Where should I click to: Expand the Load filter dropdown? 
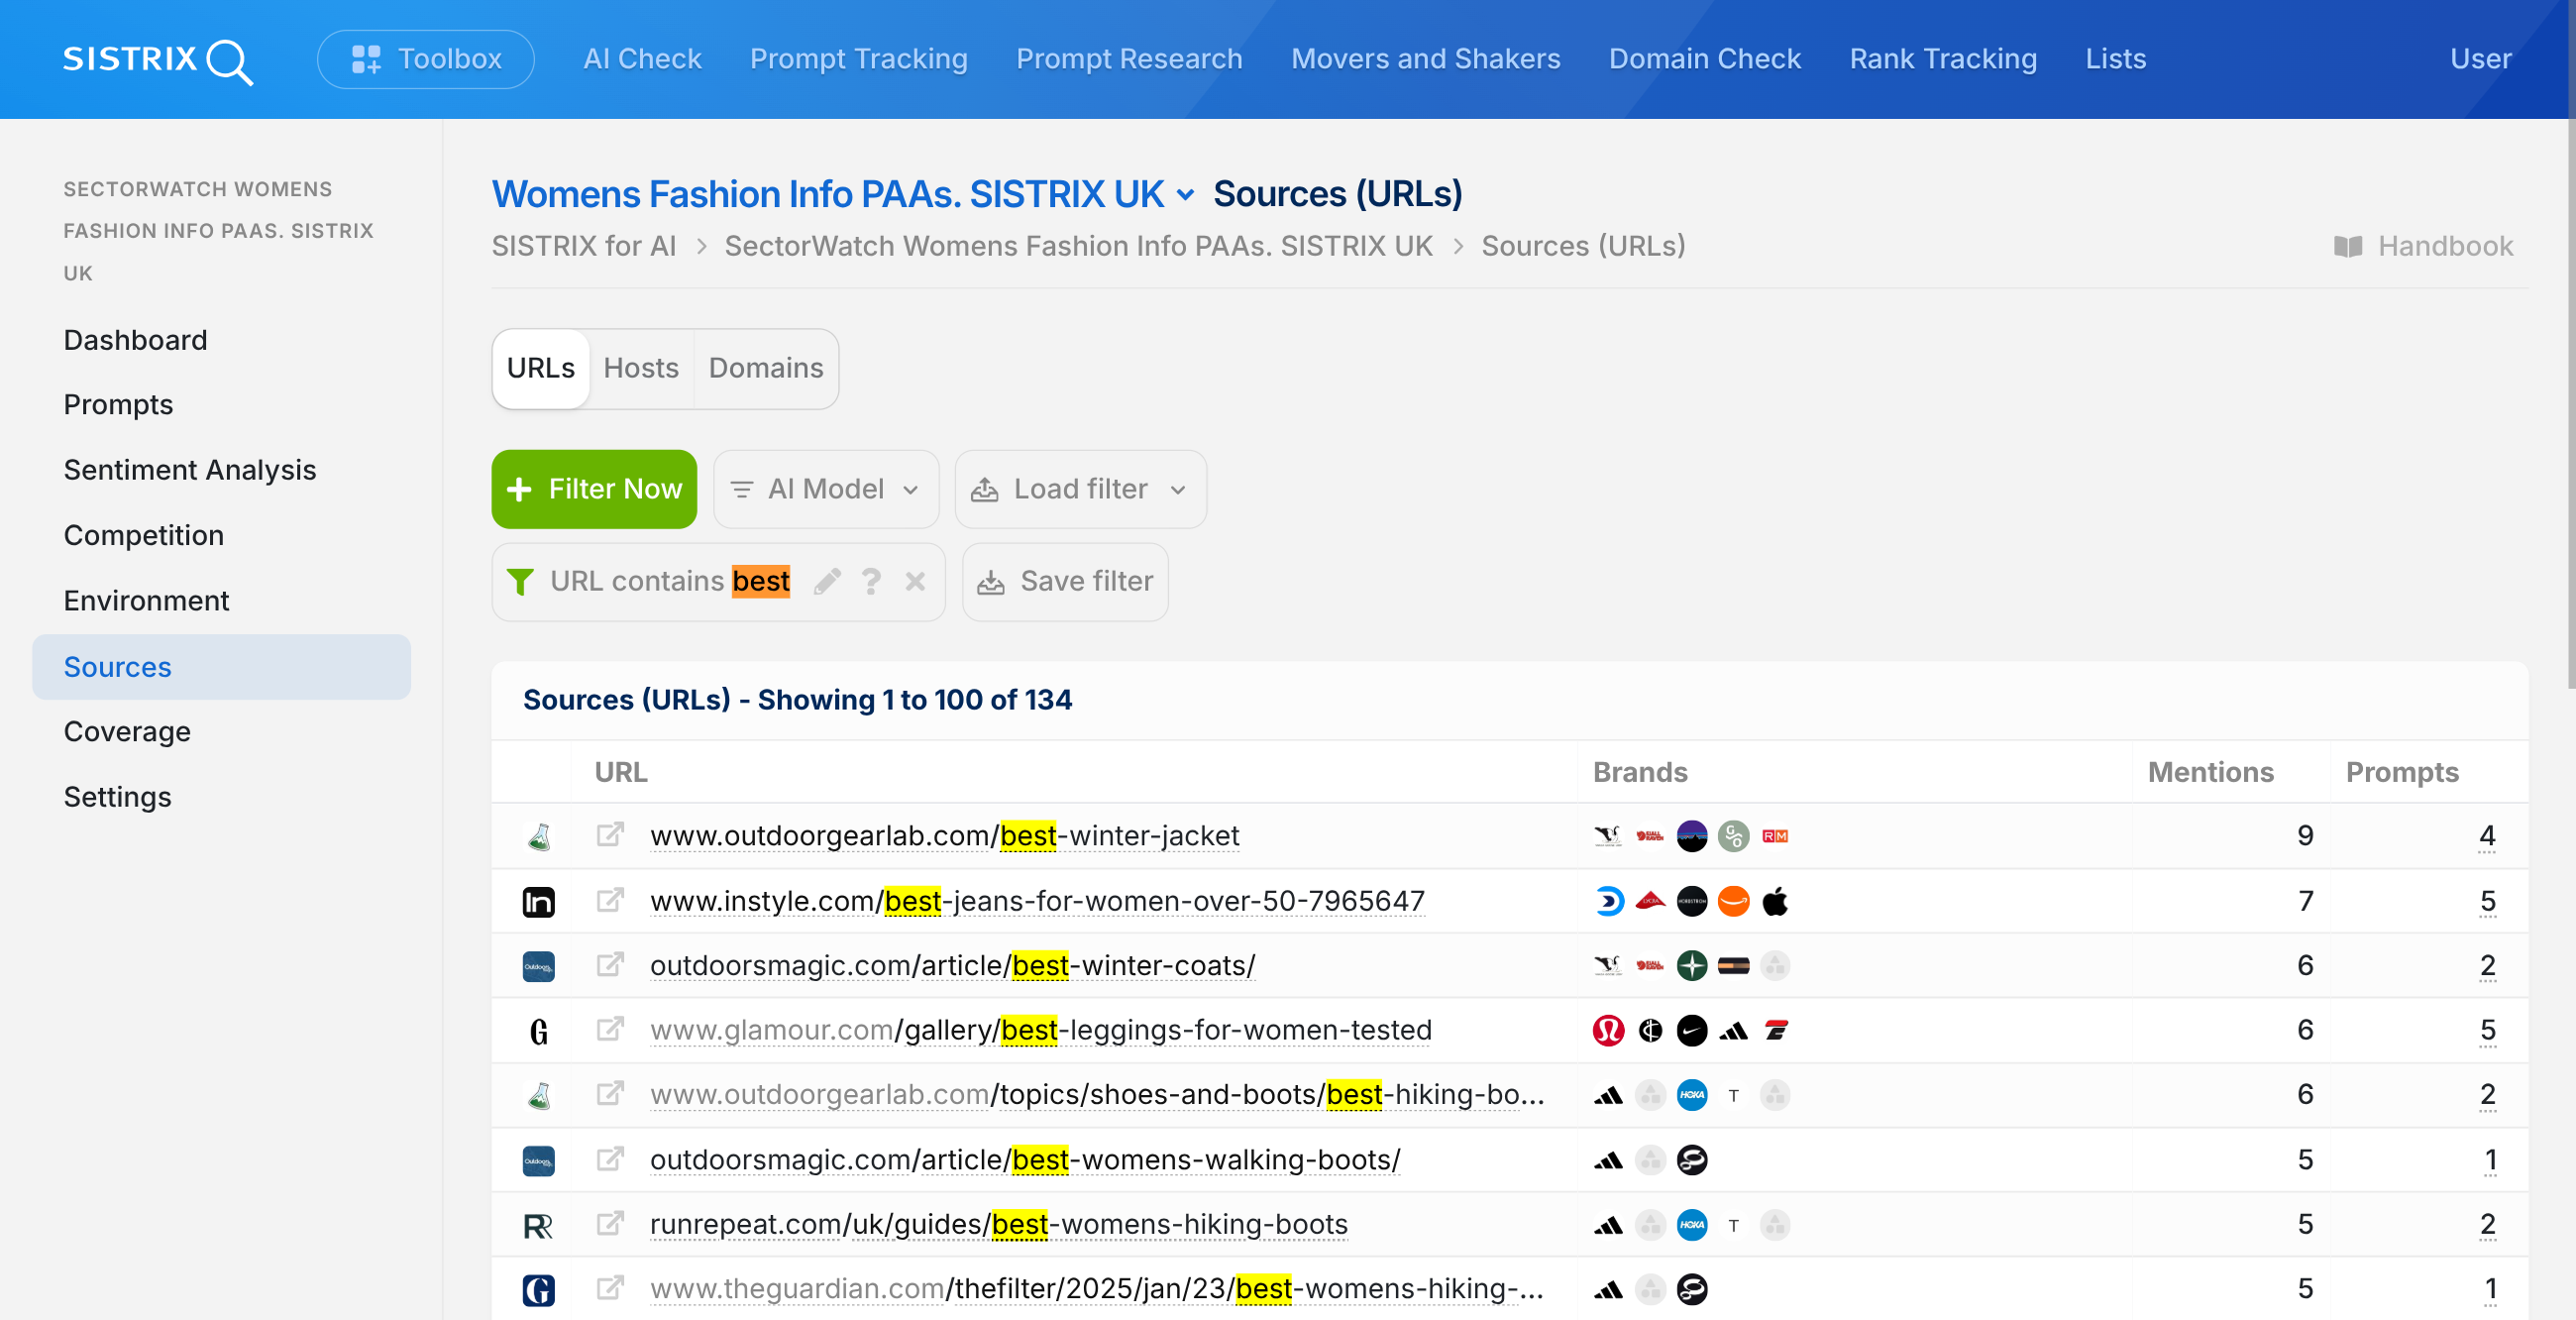pos(1080,489)
